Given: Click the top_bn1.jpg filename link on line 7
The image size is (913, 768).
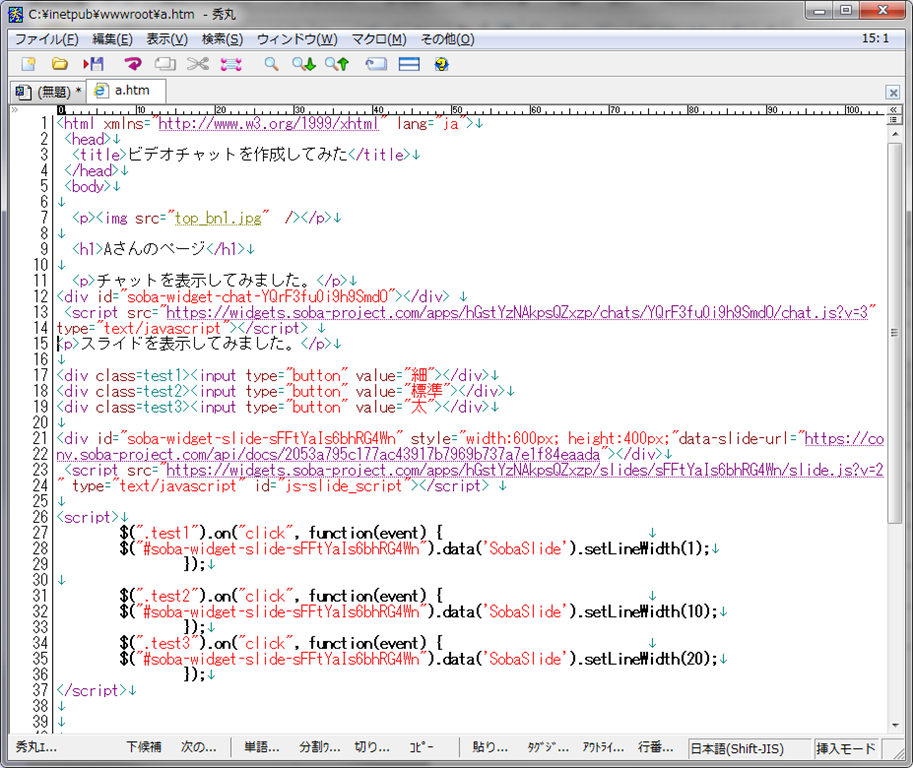Looking at the screenshot, I should (218, 218).
